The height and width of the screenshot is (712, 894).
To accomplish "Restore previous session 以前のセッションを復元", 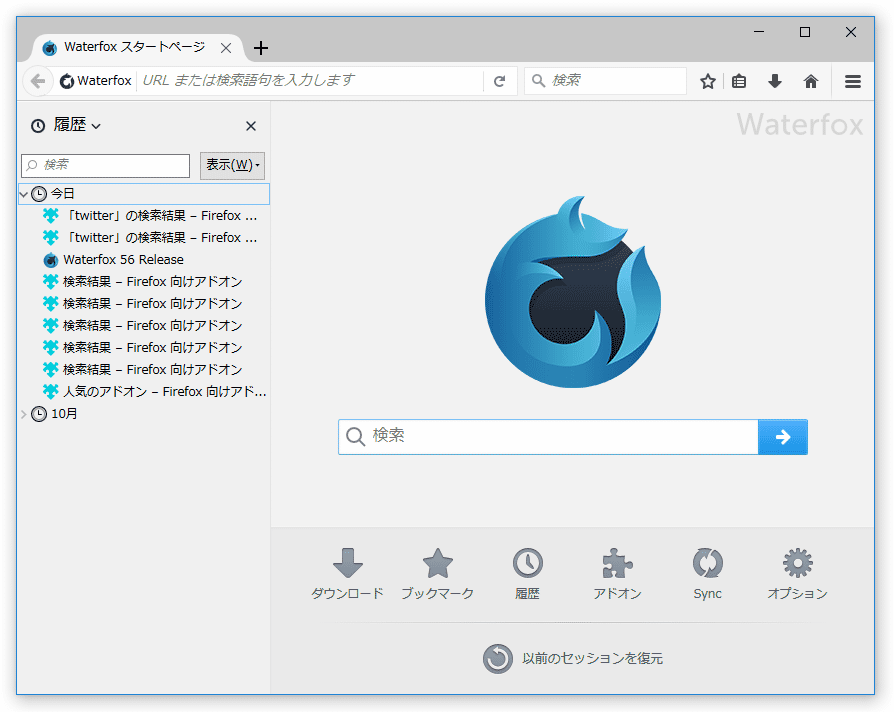I will (572, 659).
